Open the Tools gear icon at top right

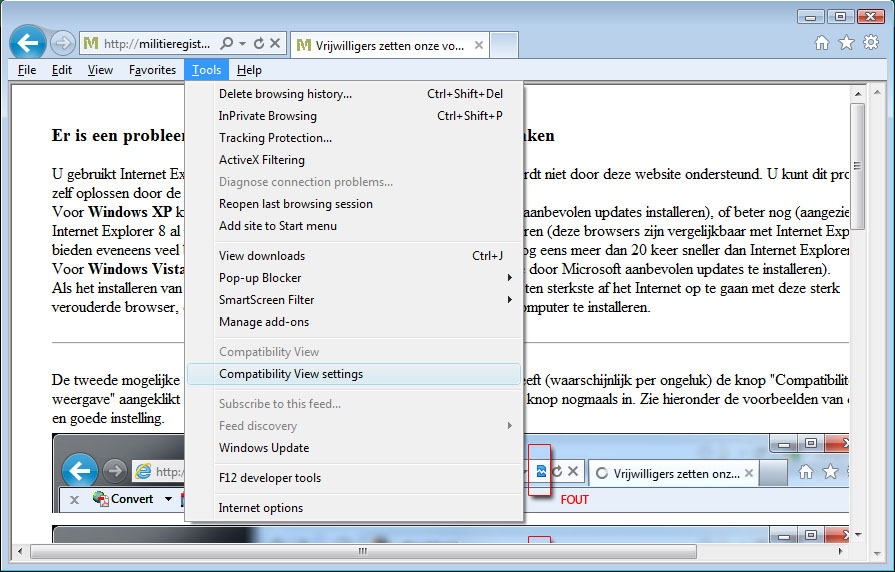(871, 42)
